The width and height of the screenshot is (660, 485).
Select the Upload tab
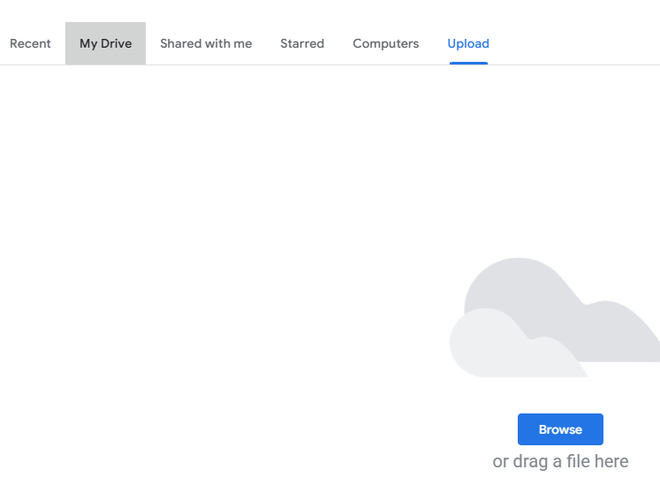(468, 44)
